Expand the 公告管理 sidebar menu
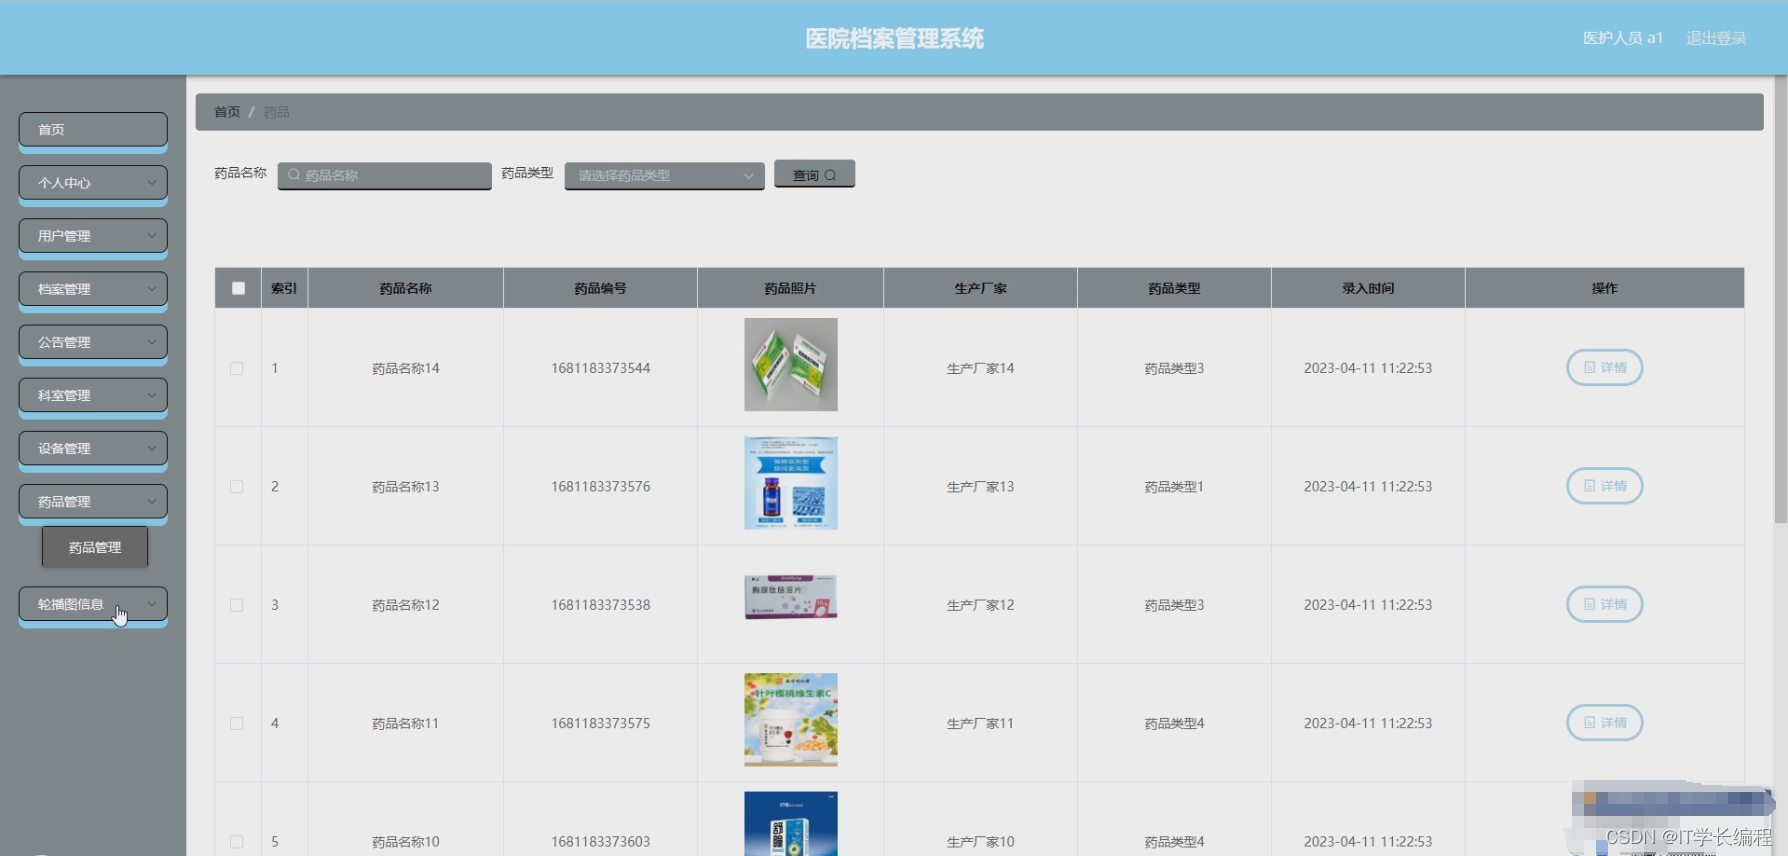This screenshot has height=856, width=1788. point(93,341)
